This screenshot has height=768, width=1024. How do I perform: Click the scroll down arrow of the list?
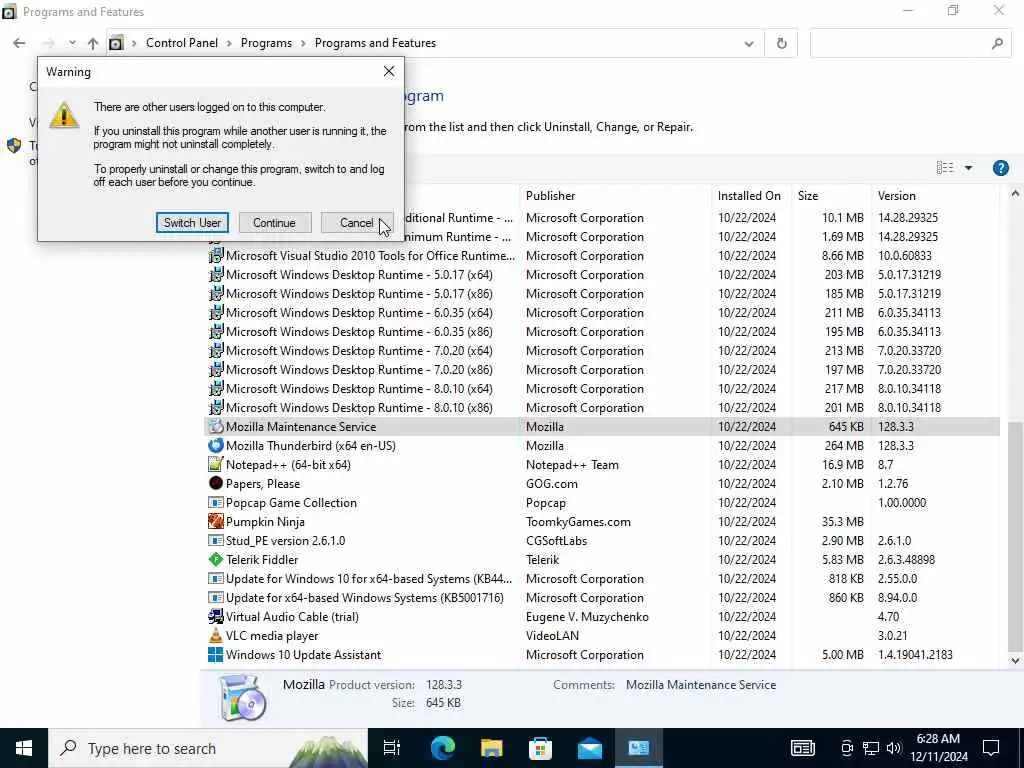tap(1015, 660)
